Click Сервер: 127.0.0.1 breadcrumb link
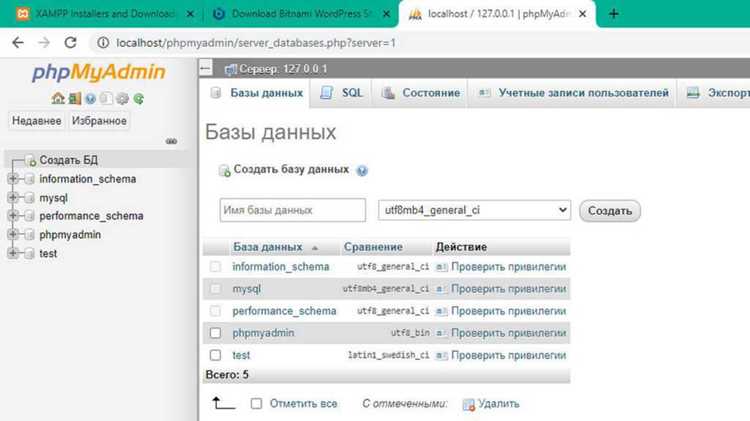 click(x=283, y=69)
